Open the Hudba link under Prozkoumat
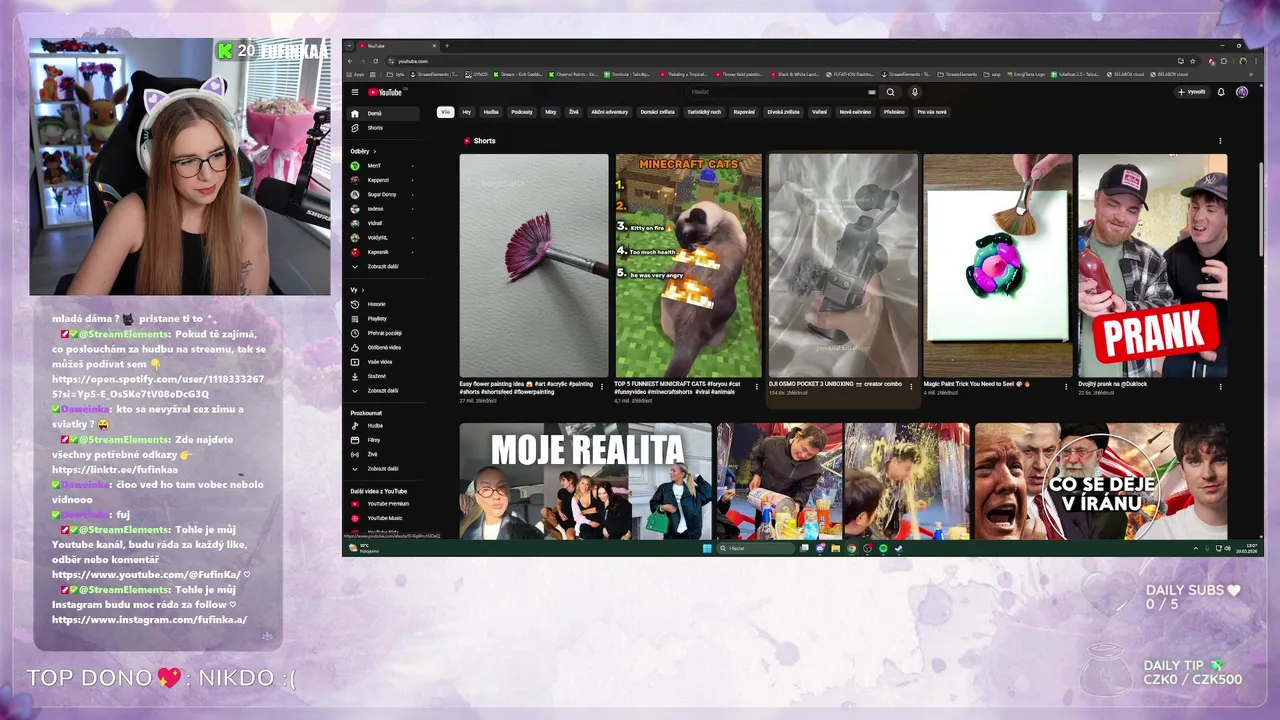1280x720 pixels. (381, 426)
